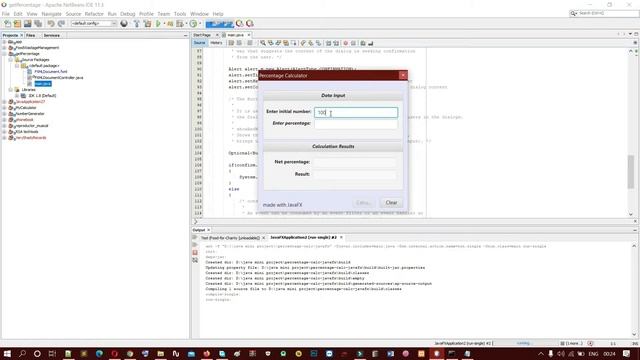Viewport: 640px width, 360px height.
Task: Click the red Stop icon in Output
Action: (x=195, y=252)
